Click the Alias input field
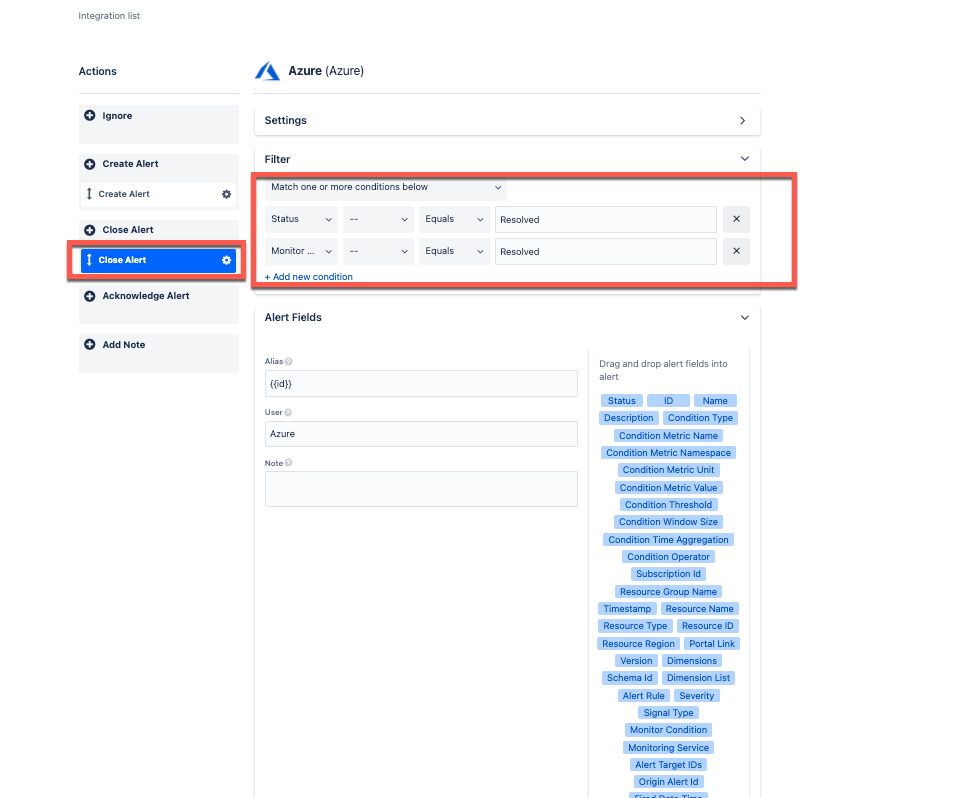This screenshot has width=965, height=798. coord(421,383)
